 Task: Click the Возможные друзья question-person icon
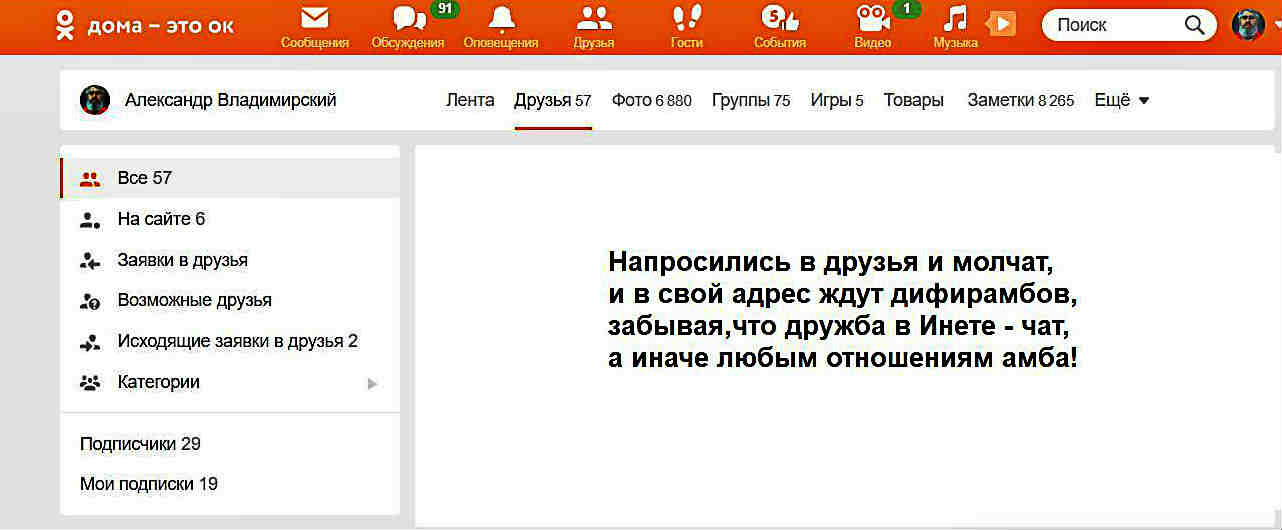point(90,301)
